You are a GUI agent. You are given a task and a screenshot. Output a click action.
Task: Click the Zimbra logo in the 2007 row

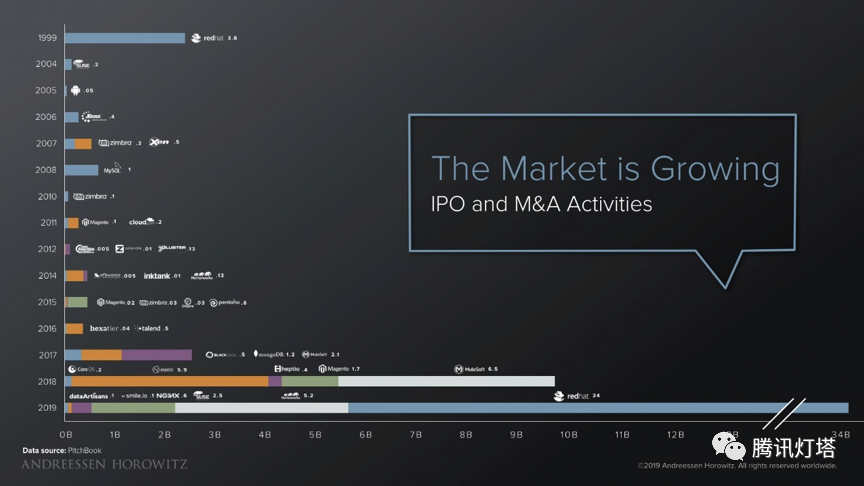tap(115, 143)
